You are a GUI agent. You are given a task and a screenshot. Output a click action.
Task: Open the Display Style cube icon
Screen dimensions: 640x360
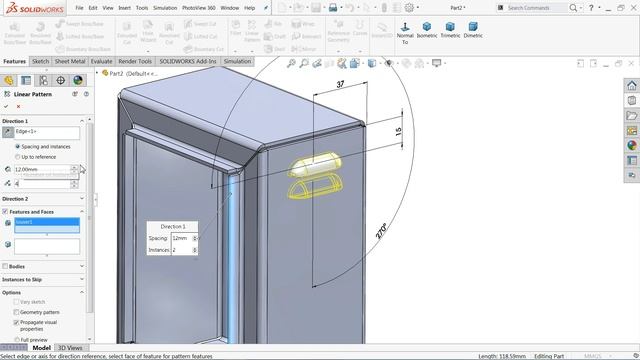[x=371, y=63]
